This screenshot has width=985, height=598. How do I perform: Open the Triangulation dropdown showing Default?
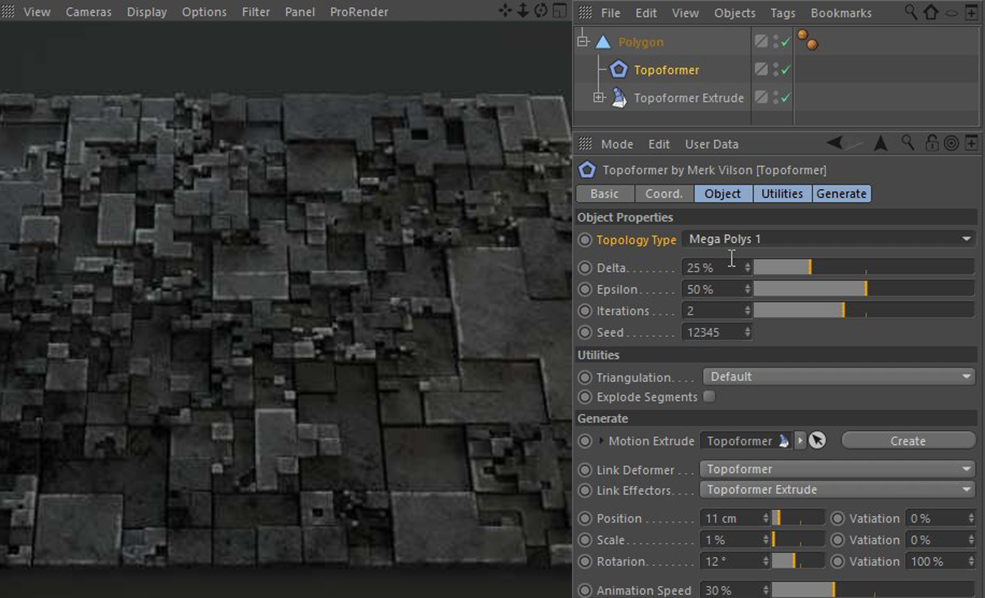pos(838,376)
